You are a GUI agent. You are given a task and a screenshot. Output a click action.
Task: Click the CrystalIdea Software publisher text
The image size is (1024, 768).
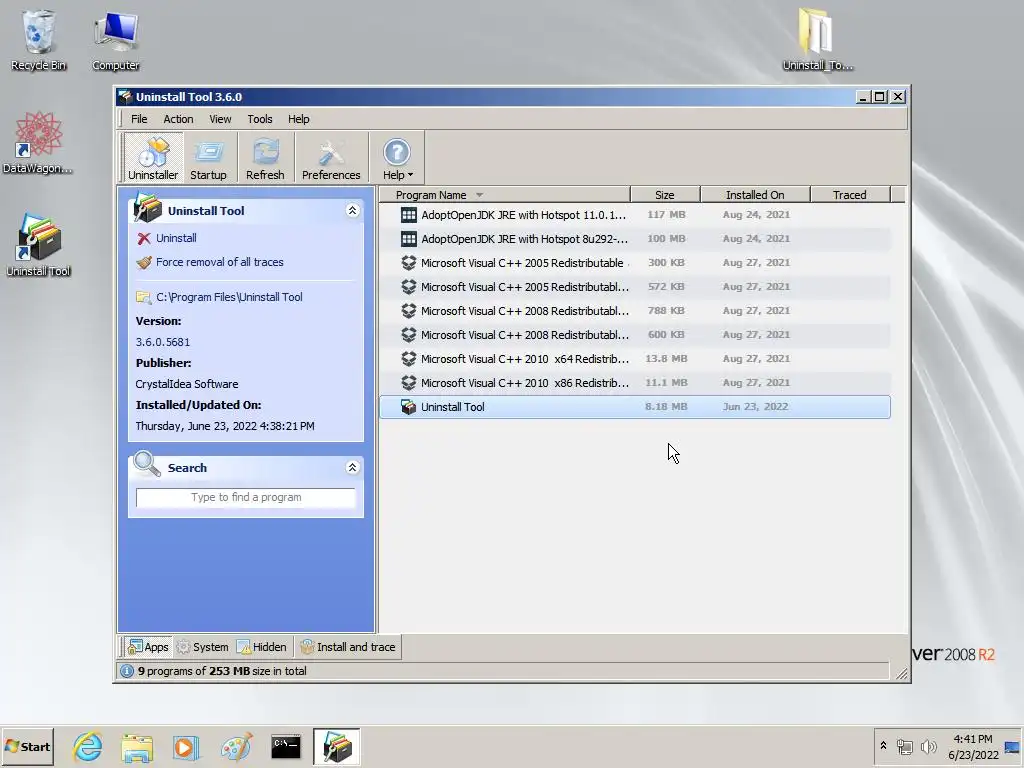(187, 384)
